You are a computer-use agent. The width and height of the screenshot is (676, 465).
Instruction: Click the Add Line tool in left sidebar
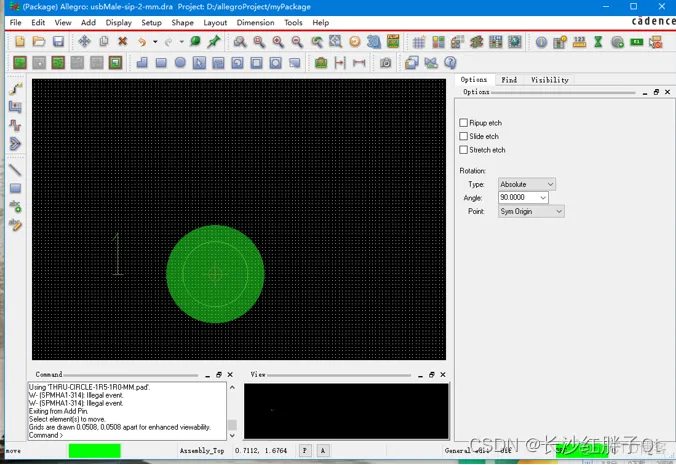[15, 170]
